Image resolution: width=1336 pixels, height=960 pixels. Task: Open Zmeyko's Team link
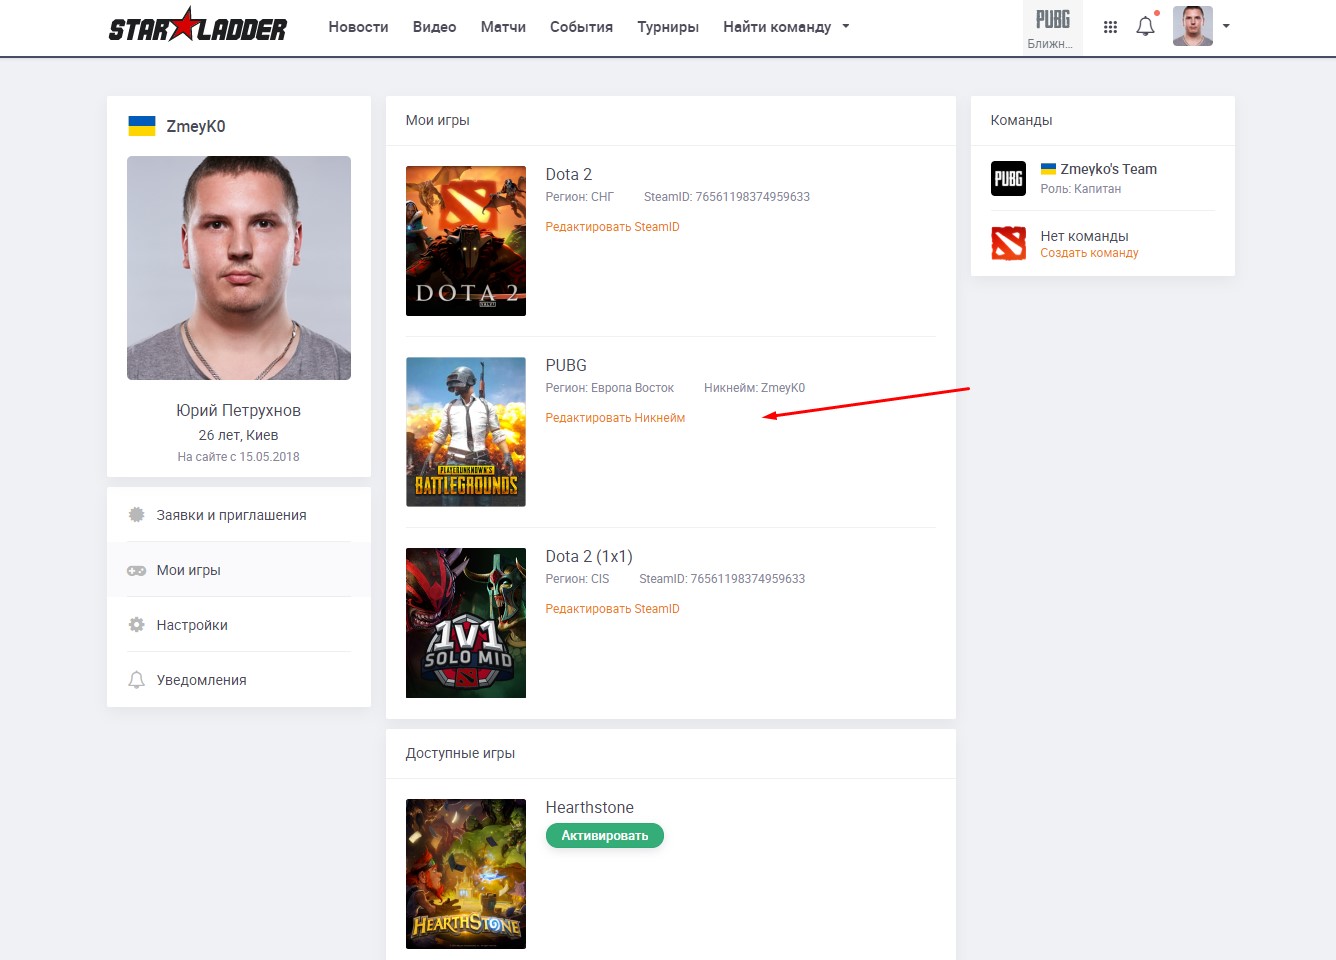click(1108, 169)
